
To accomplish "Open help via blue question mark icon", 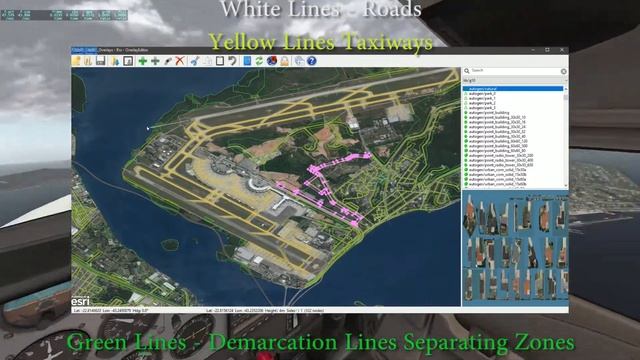I will pos(311,61).
